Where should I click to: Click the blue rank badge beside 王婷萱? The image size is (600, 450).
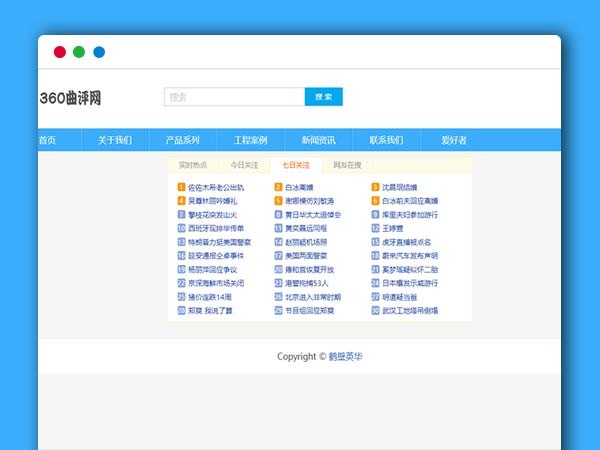point(375,228)
